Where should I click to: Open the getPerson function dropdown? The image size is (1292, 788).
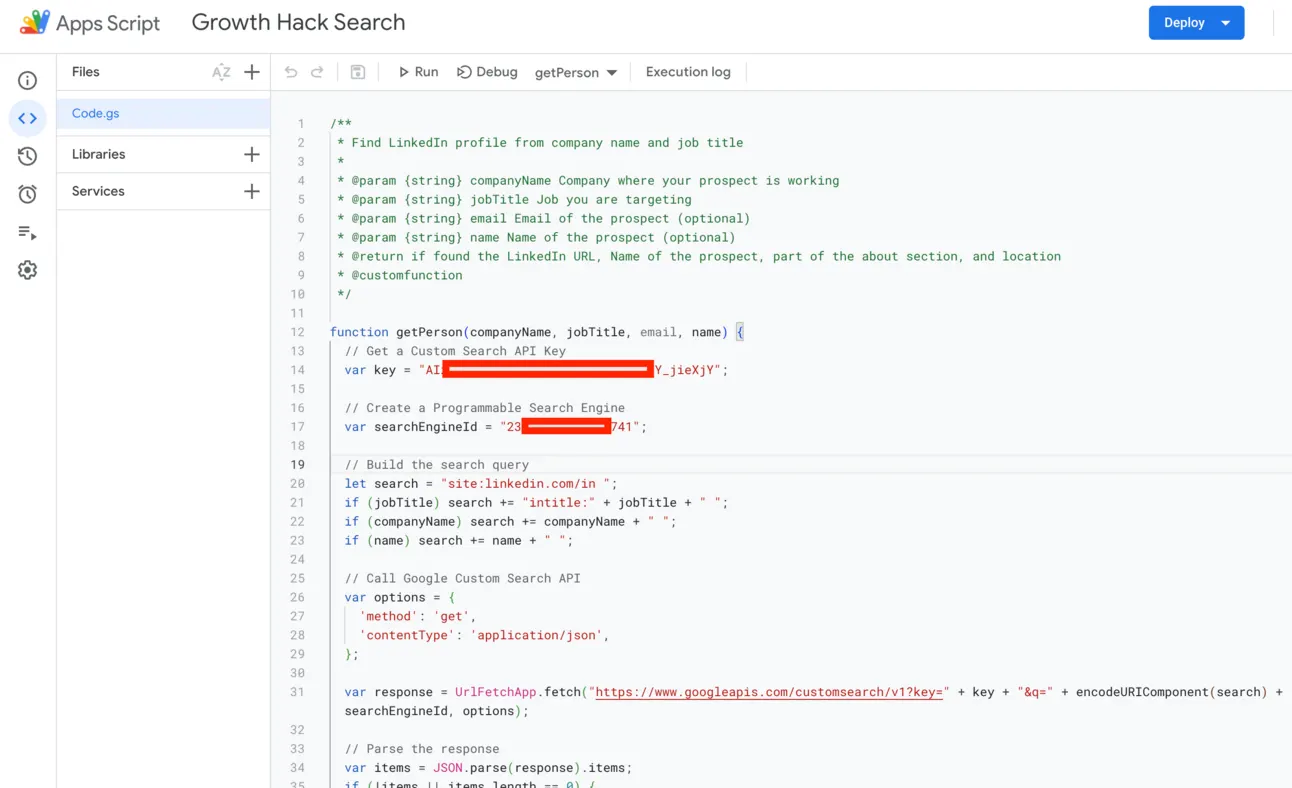click(576, 72)
